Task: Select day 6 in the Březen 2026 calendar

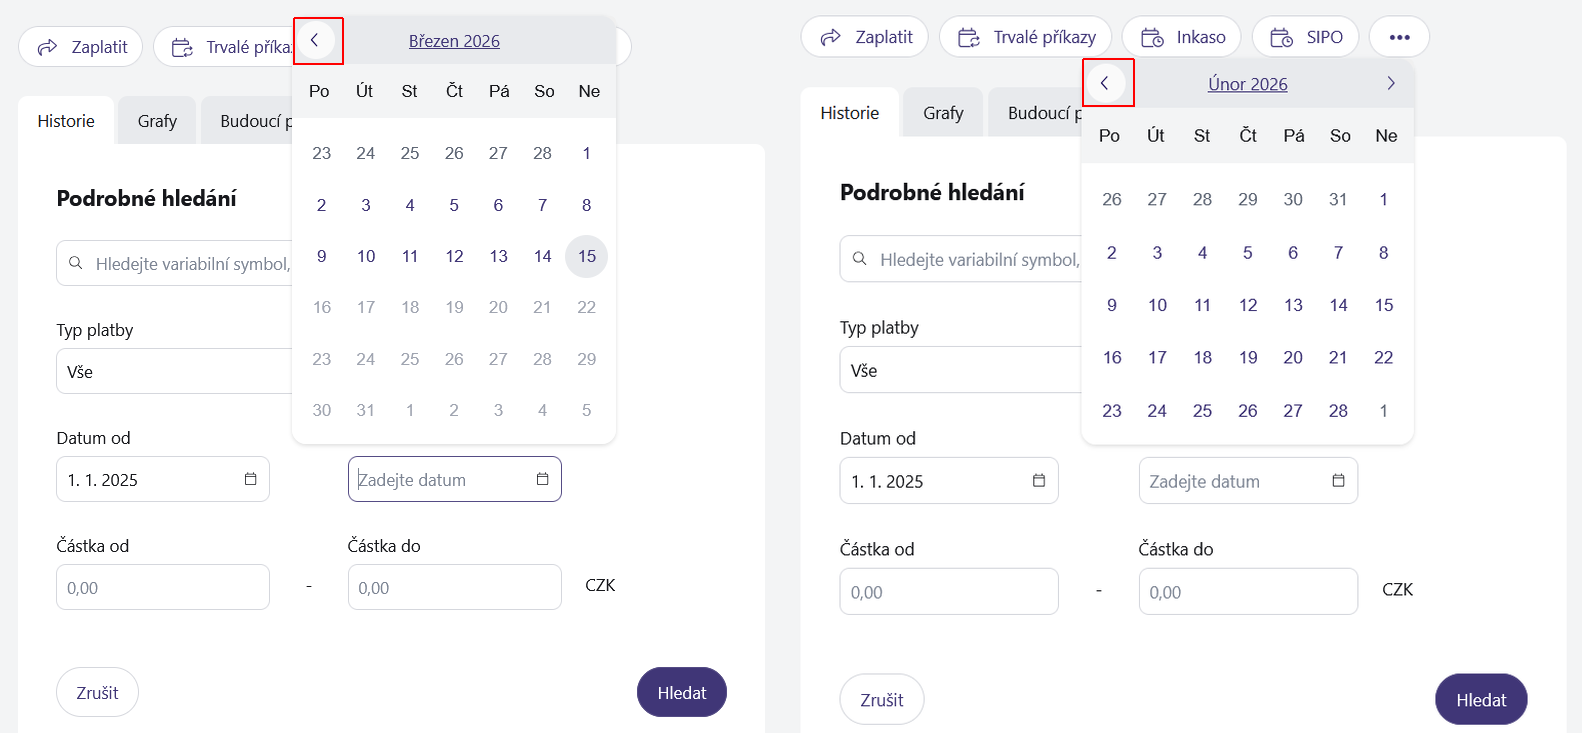Action: pos(498,205)
